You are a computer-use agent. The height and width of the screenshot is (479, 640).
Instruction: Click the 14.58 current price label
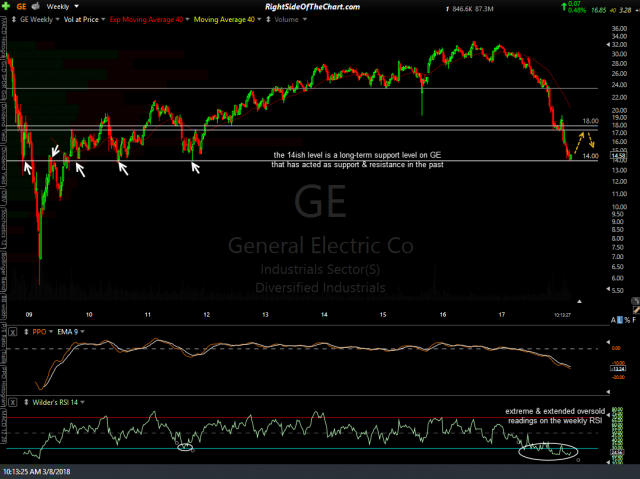point(618,155)
